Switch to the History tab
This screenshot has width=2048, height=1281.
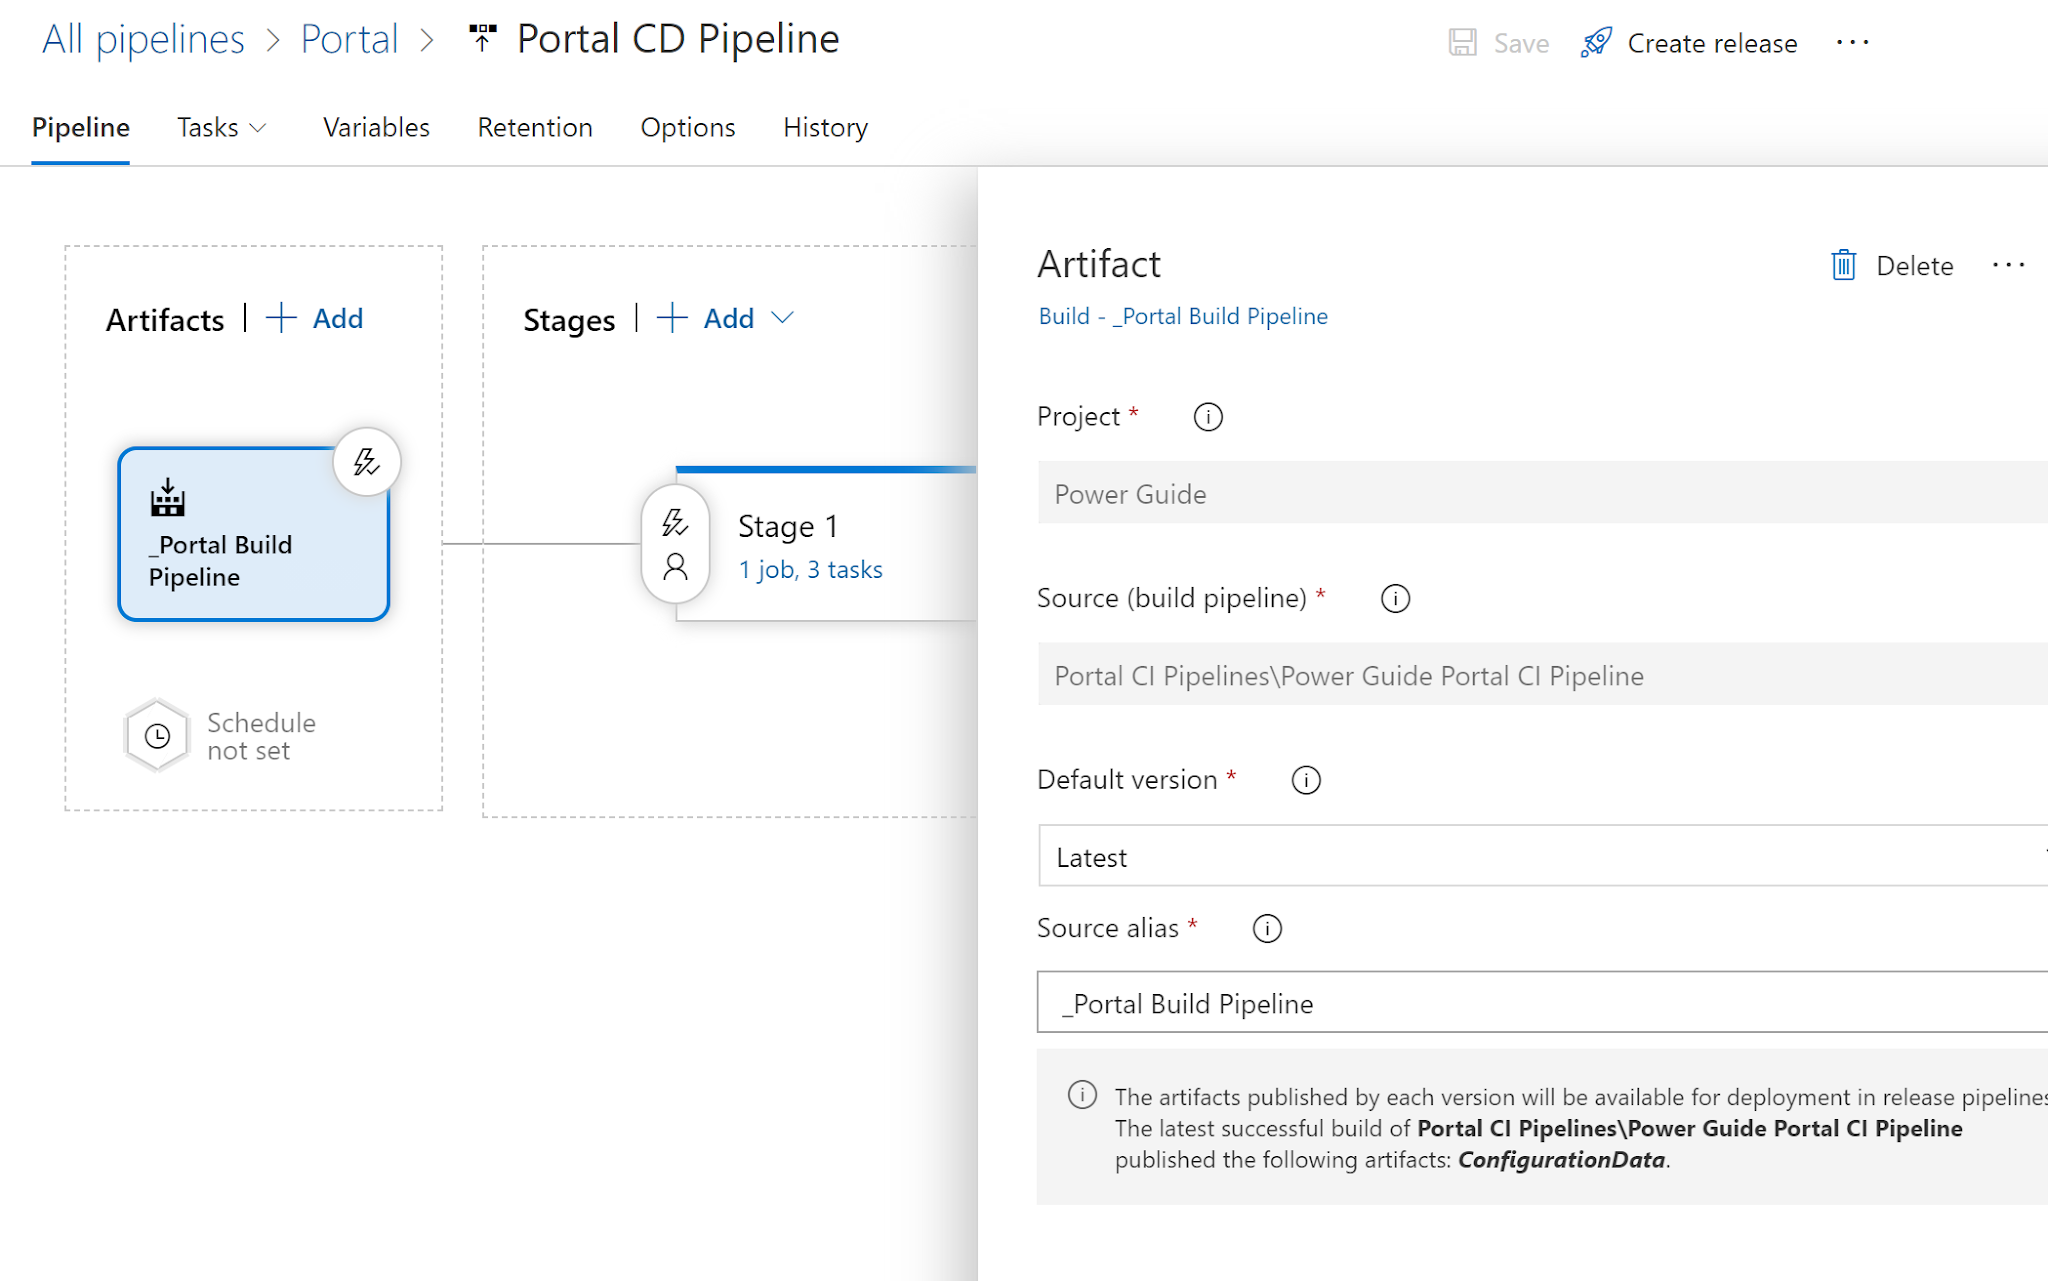825,128
